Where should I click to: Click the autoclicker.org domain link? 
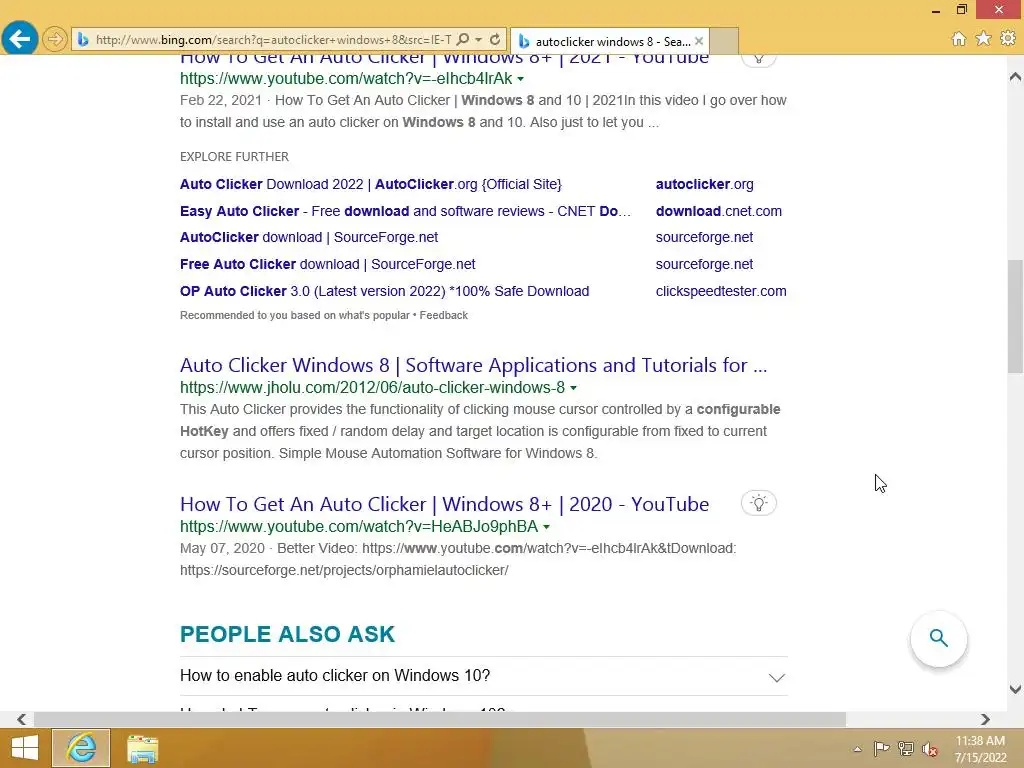pyautogui.click(x=704, y=184)
